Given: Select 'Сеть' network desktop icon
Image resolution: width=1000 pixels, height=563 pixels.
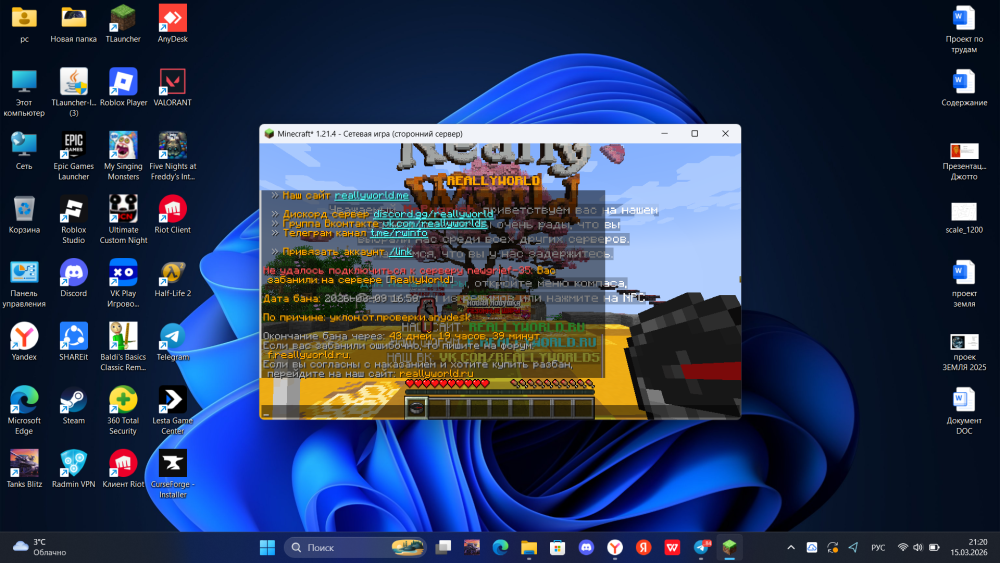Looking at the screenshot, I should pos(24,152).
